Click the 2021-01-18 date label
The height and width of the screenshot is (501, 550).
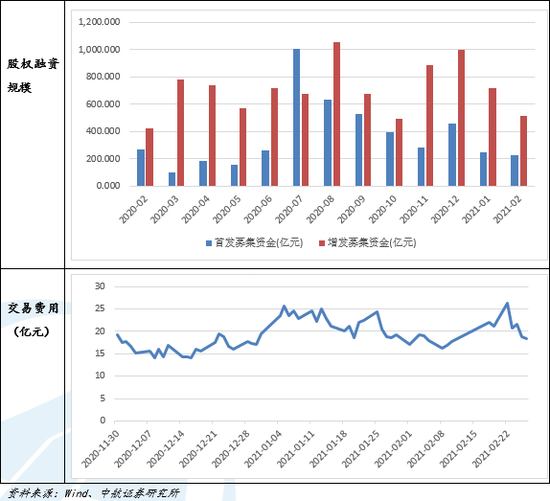tap(328, 449)
